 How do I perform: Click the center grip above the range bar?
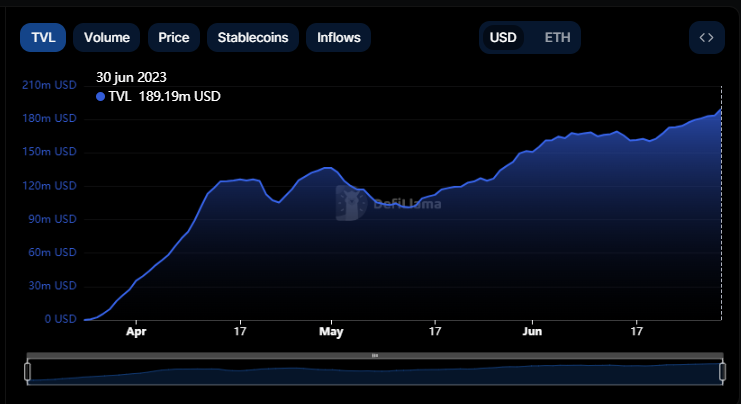[375, 355]
